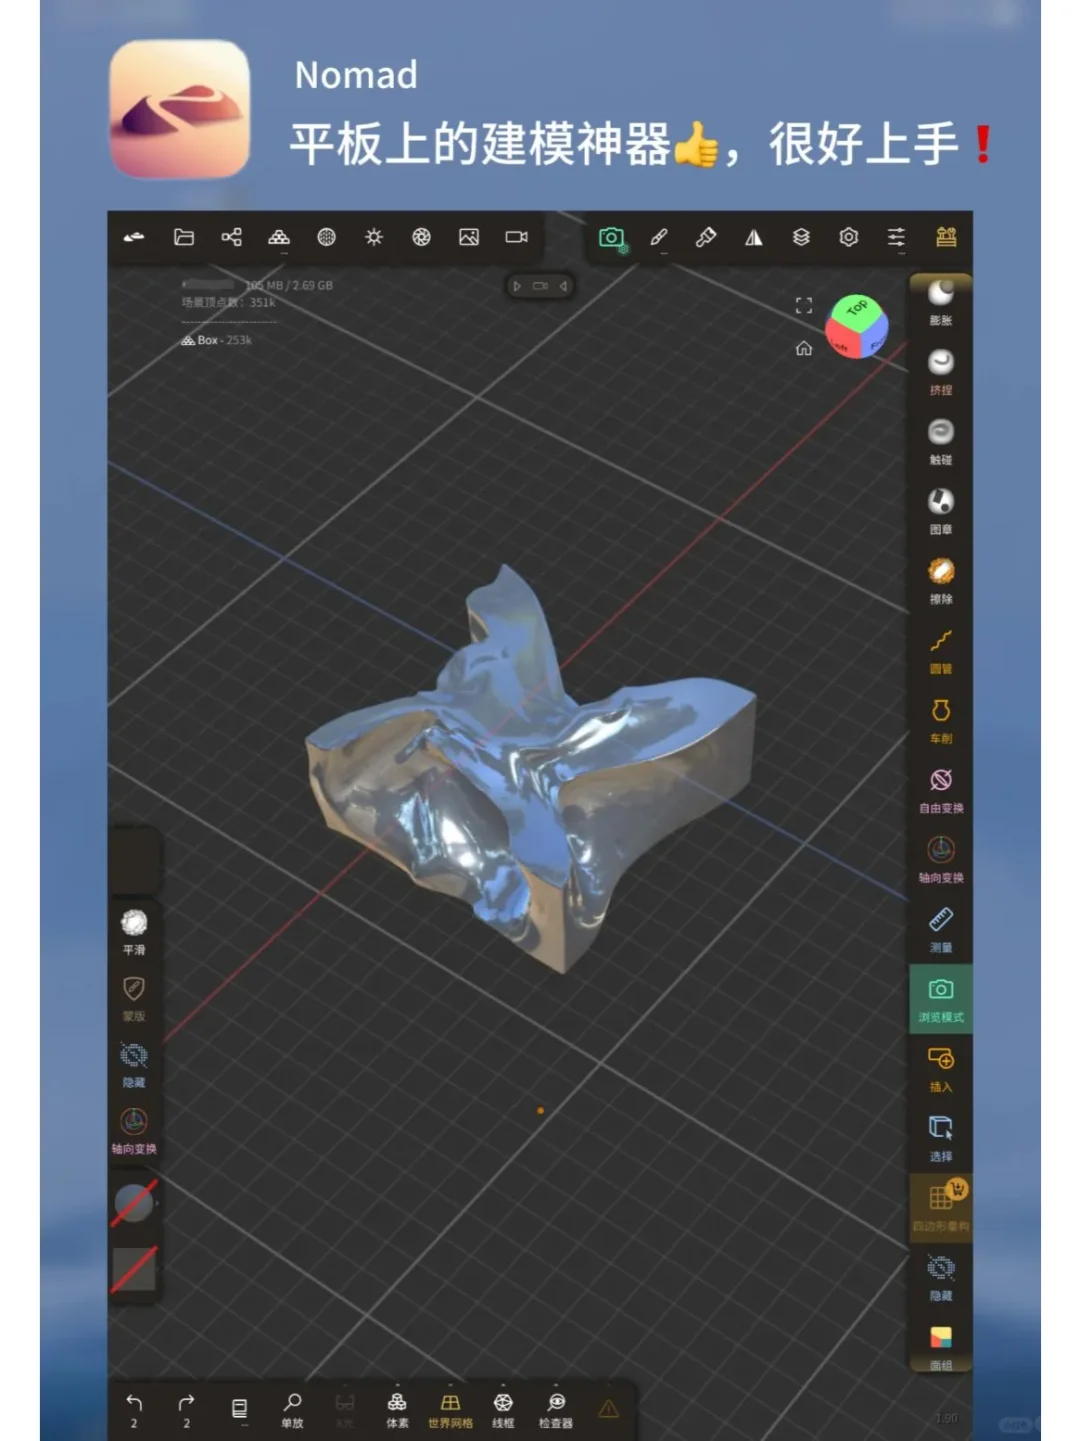Open the history book menu
This screenshot has height=1441, width=1080.
pos(239,1408)
